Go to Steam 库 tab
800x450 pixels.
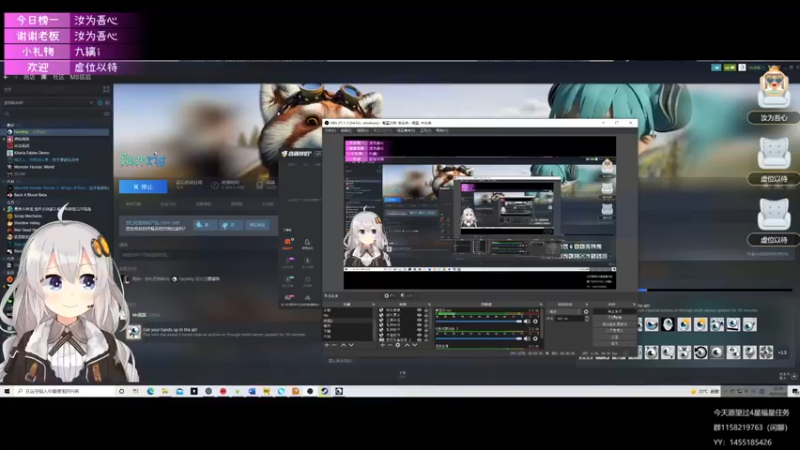coord(44,78)
